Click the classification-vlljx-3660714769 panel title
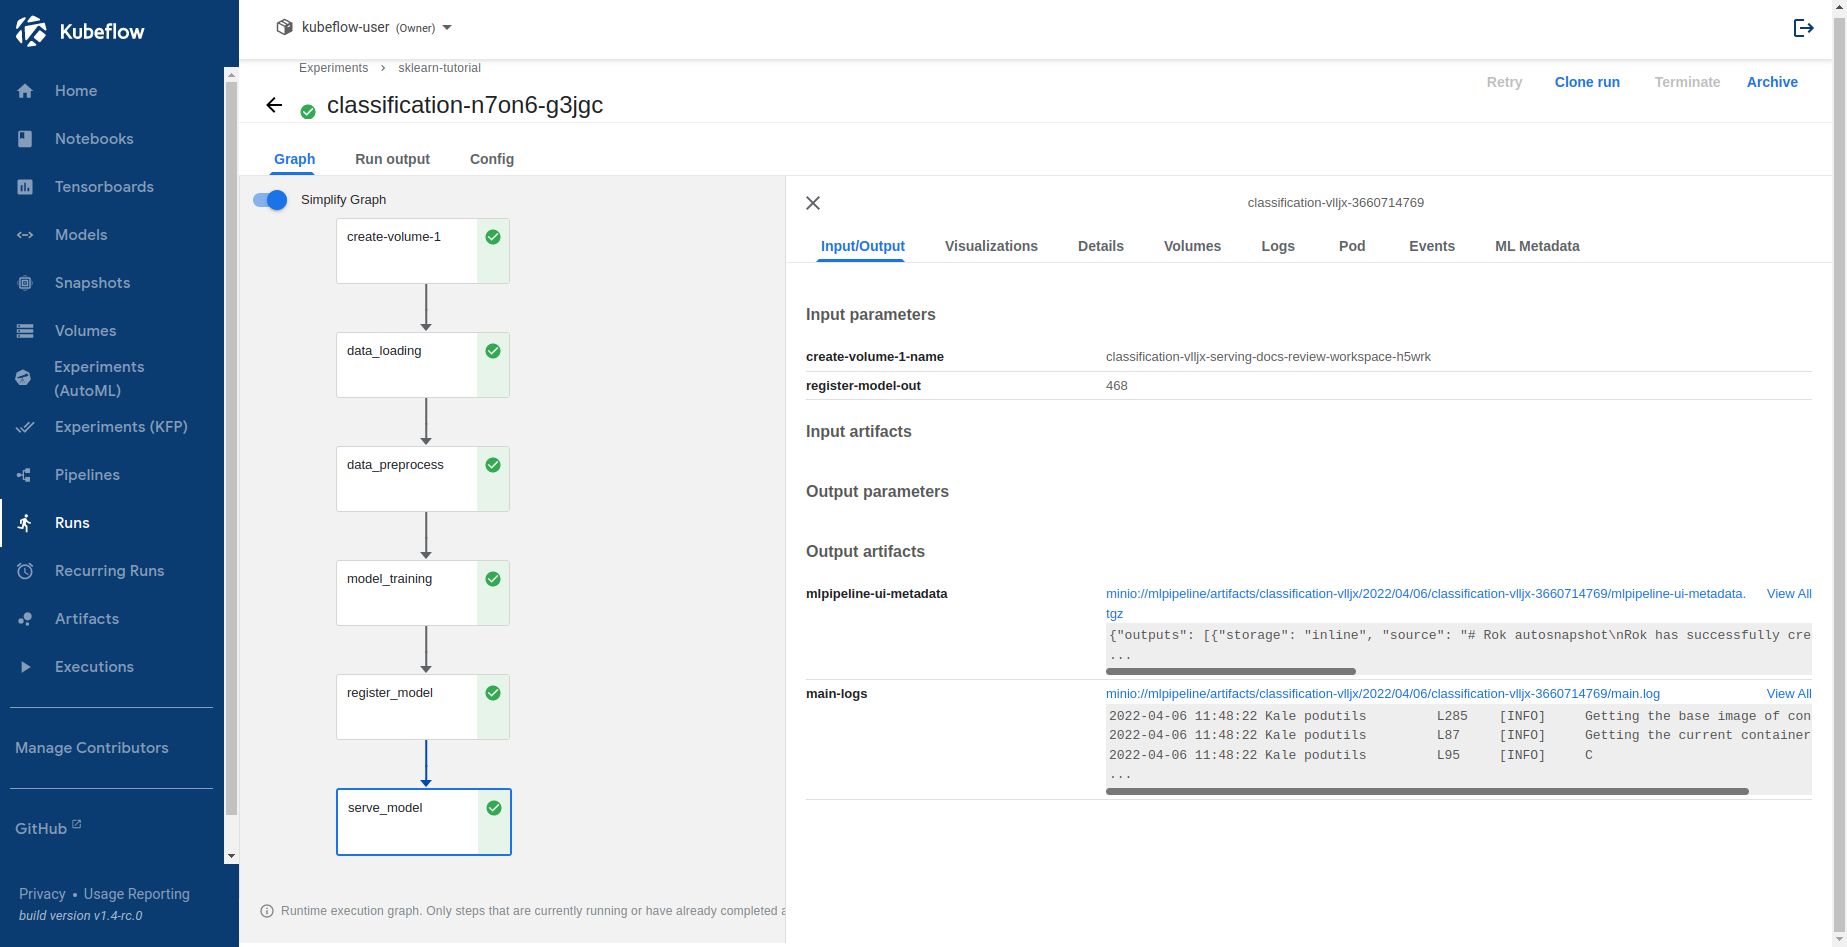Screen dimensions: 1847x947 1335,203
